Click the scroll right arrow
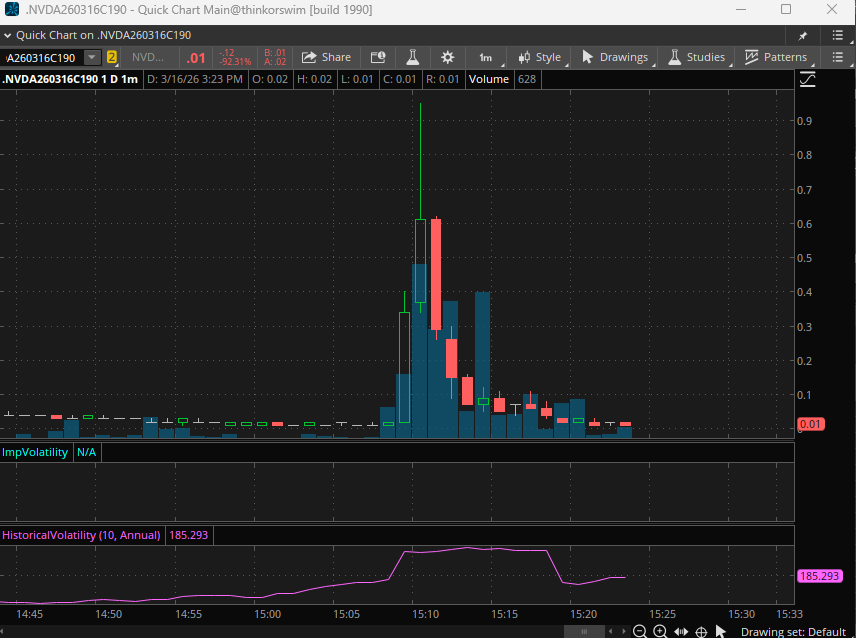856x638 pixels. (x=623, y=631)
